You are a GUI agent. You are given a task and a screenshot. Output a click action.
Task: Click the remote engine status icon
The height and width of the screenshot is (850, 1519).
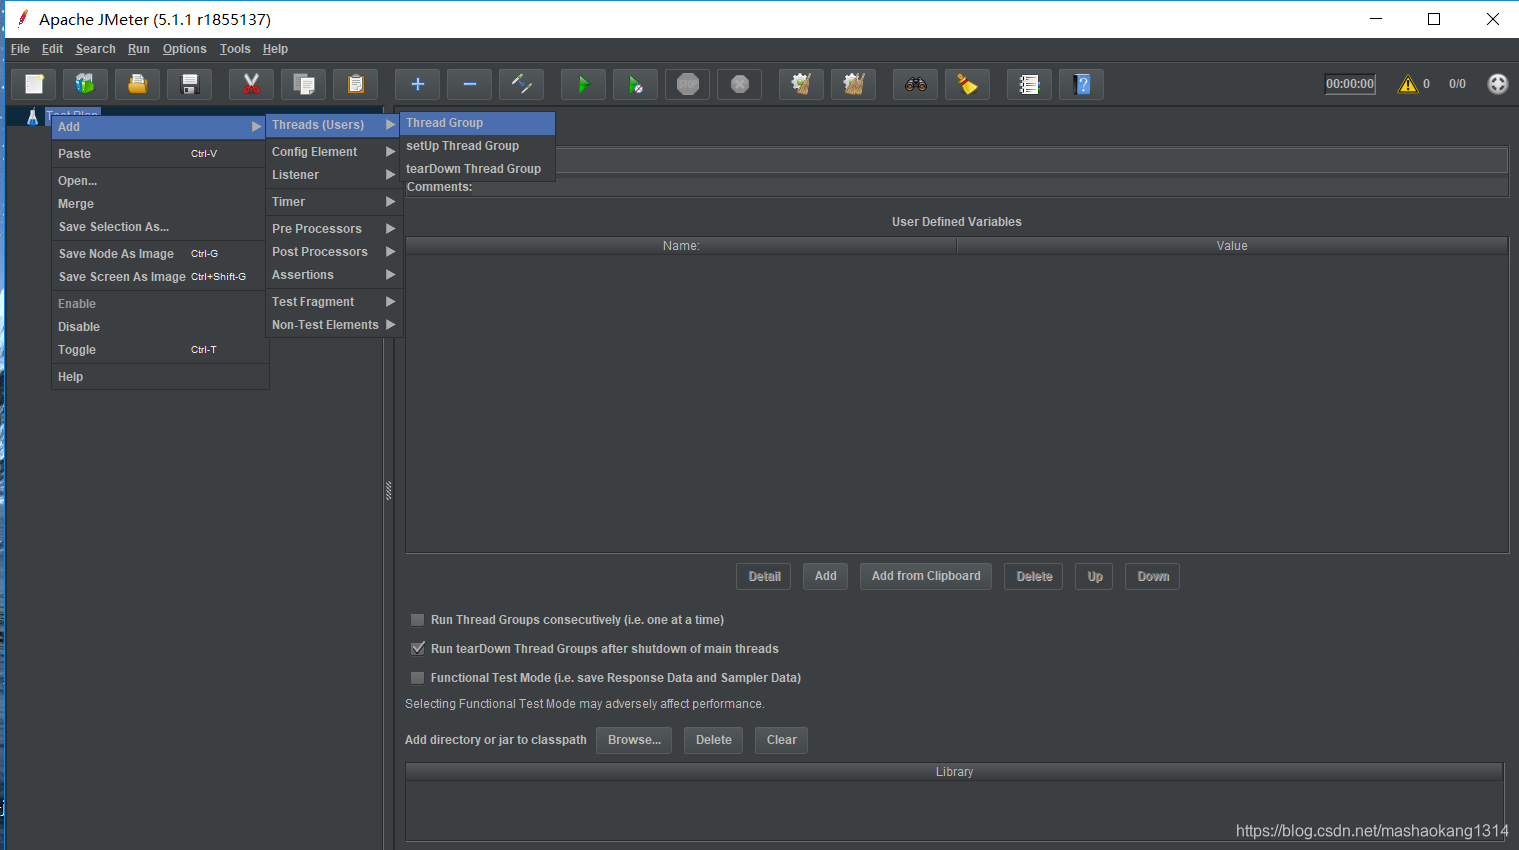pos(1497,84)
